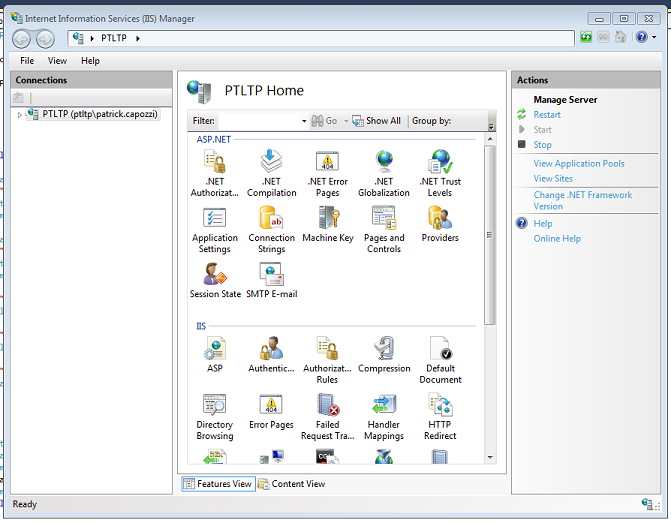Open Authentication feature in IIS group
The height and width of the screenshot is (523, 671).
(271, 355)
